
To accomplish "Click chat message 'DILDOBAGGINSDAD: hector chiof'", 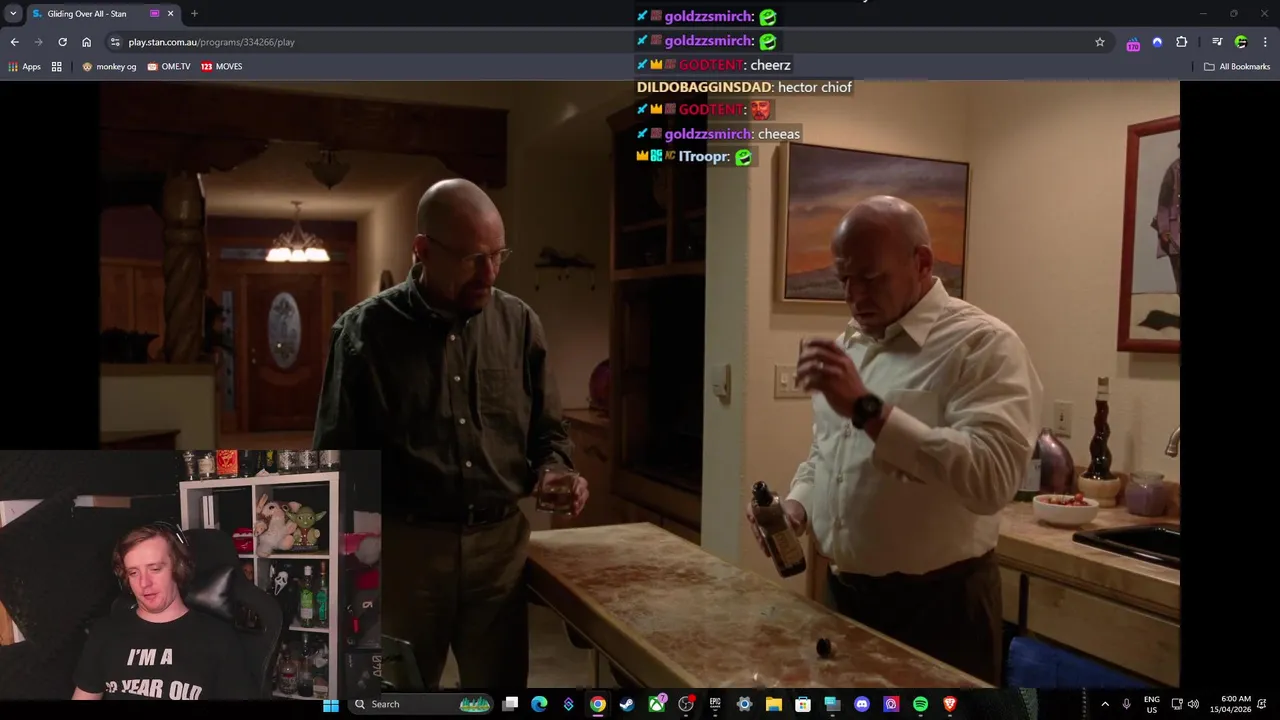I will point(744,87).
